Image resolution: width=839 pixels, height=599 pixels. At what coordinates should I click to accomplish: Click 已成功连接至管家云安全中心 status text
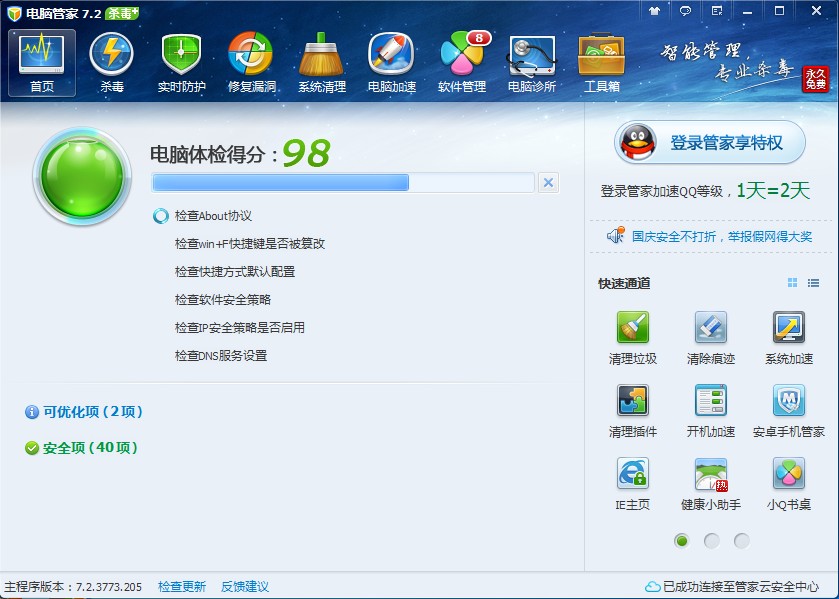coord(741,587)
